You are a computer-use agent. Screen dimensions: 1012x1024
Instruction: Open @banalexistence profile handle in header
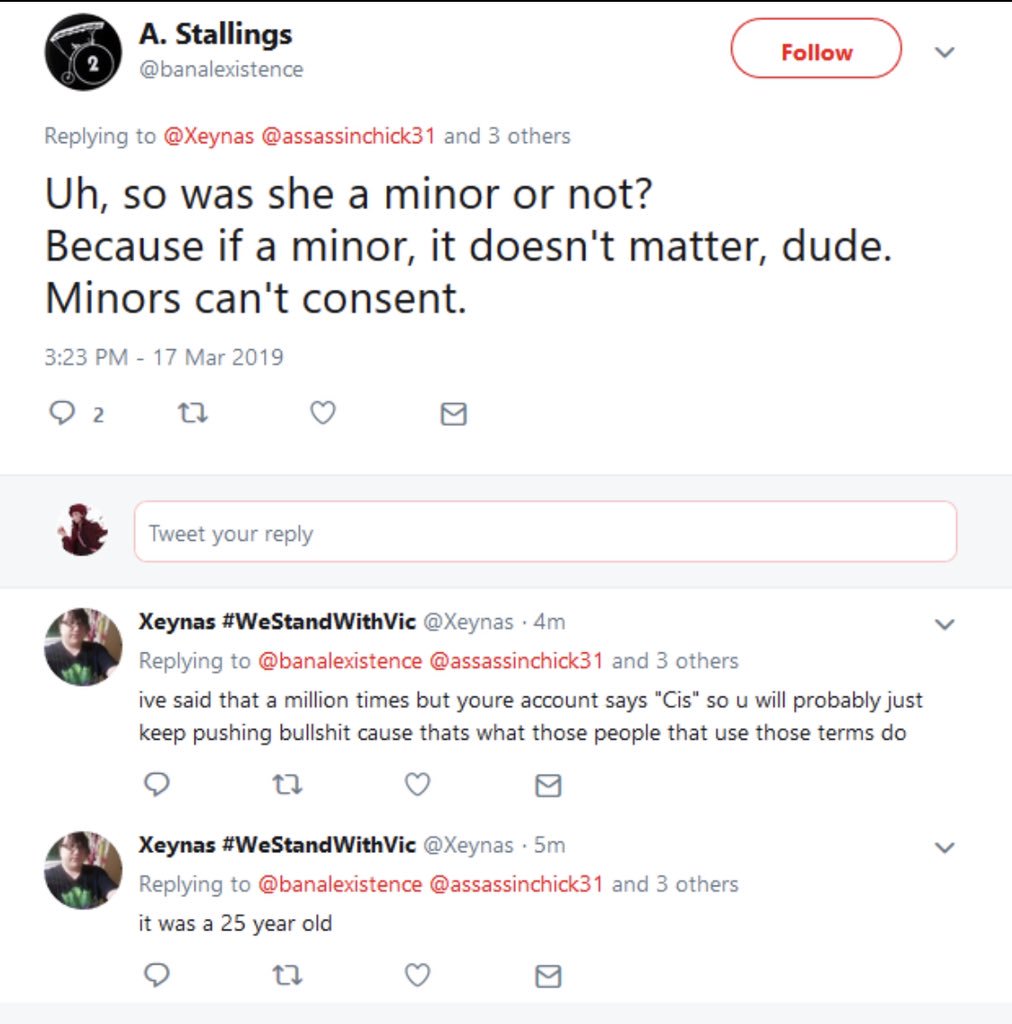[x=221, y=70]
